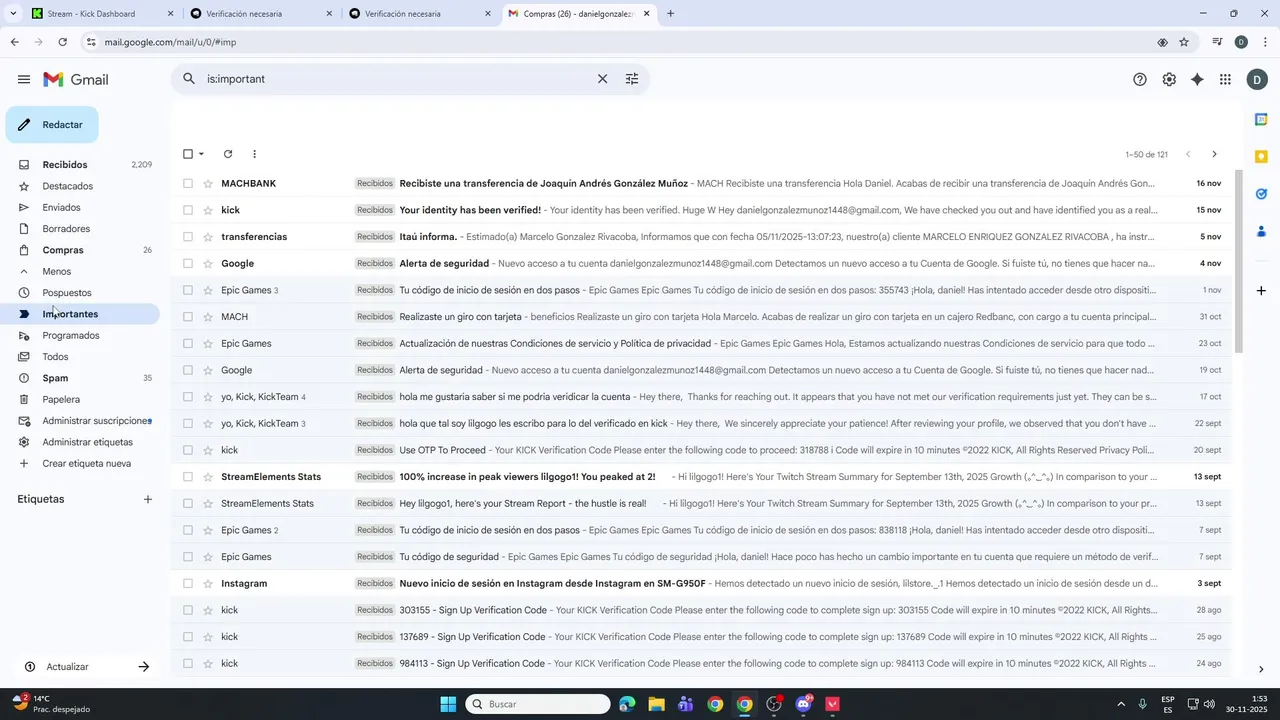Screen dimensions: 1280x720
Task: Click the search magnifier icon
Action: [x=189, y=78]
